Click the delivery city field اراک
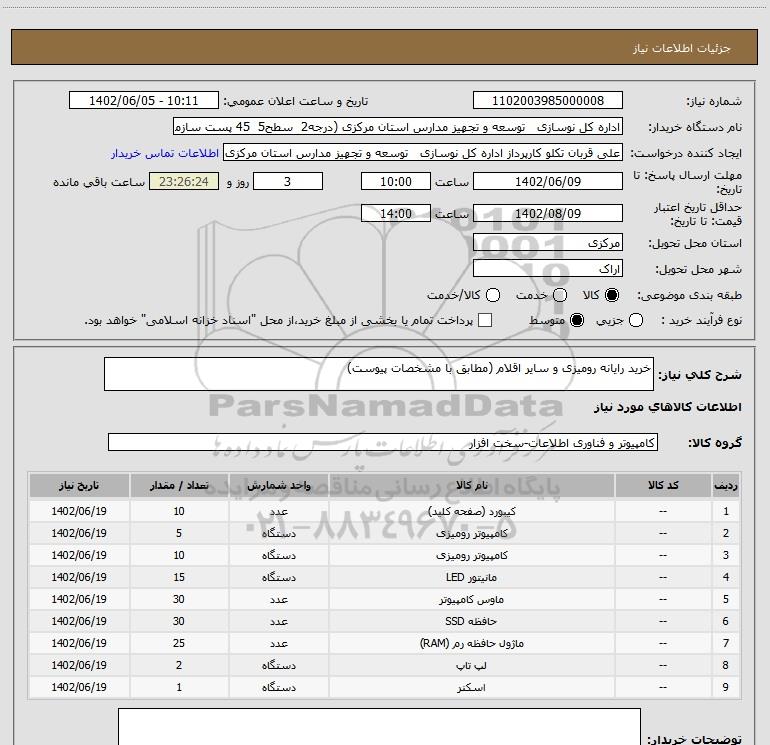The image size is (770, 745). coord(548,269)
